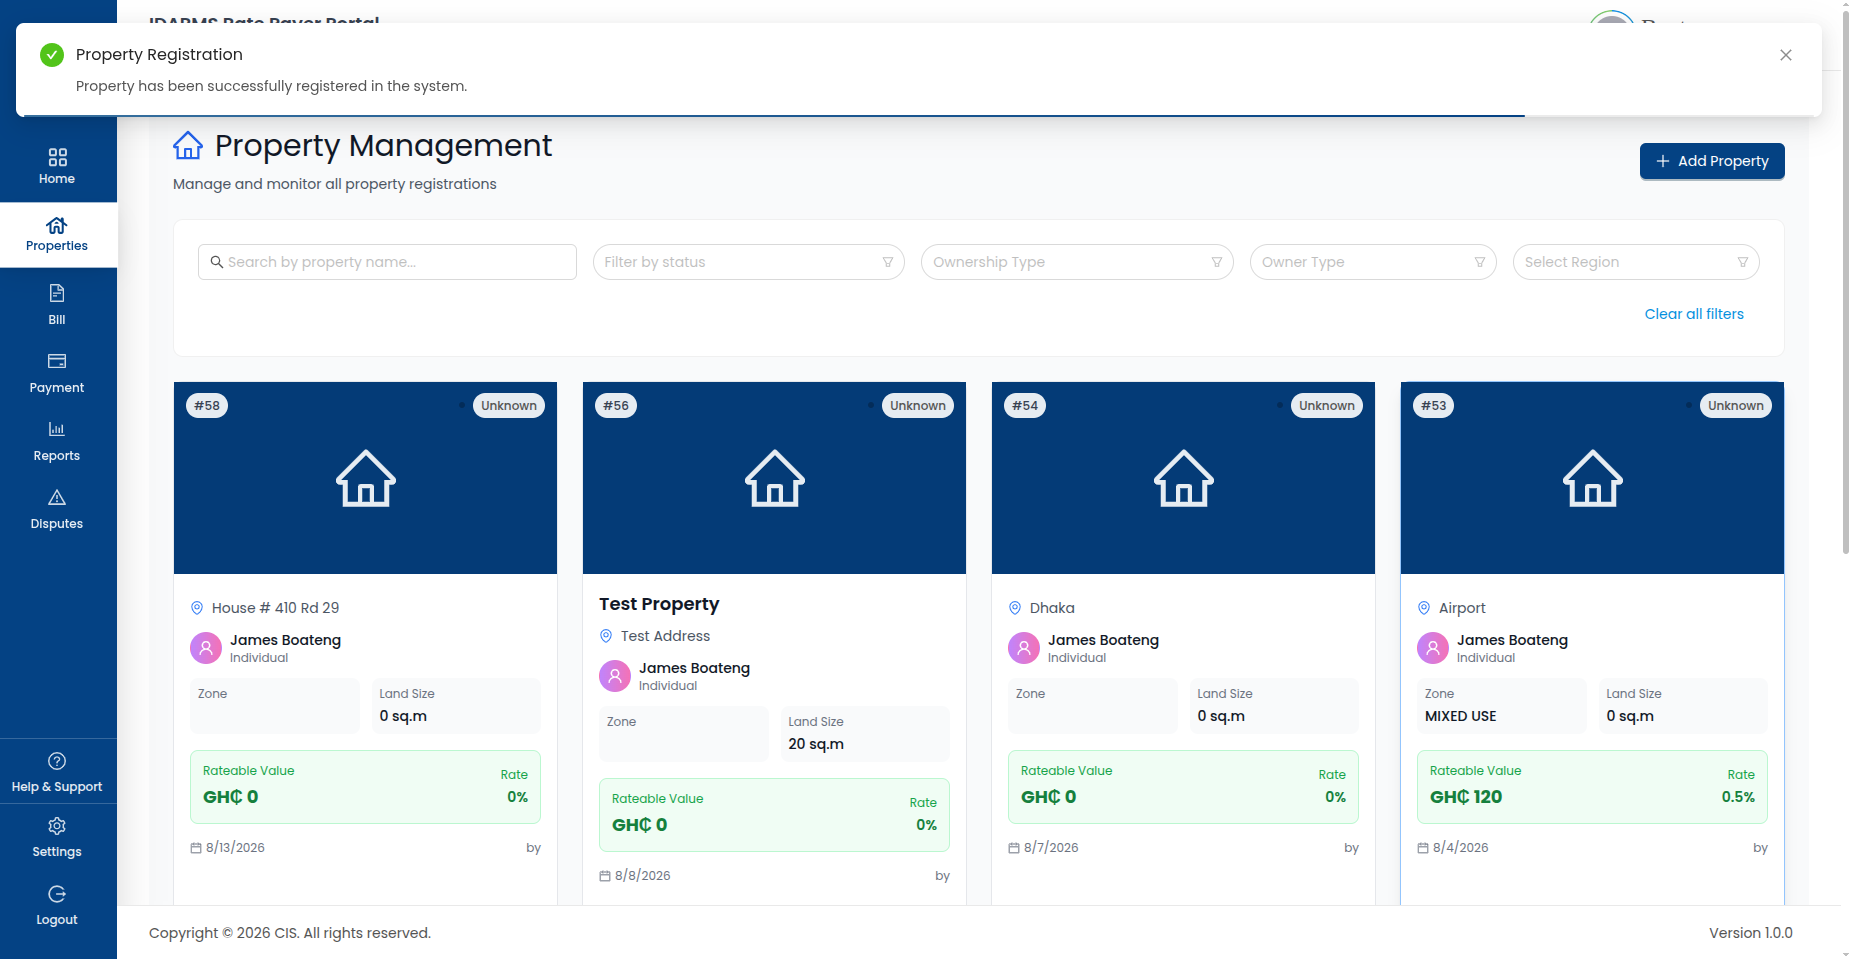Click the Clear all filters link
Image resolution: width=1849 pixels, height=959 pixels.
1694,314
